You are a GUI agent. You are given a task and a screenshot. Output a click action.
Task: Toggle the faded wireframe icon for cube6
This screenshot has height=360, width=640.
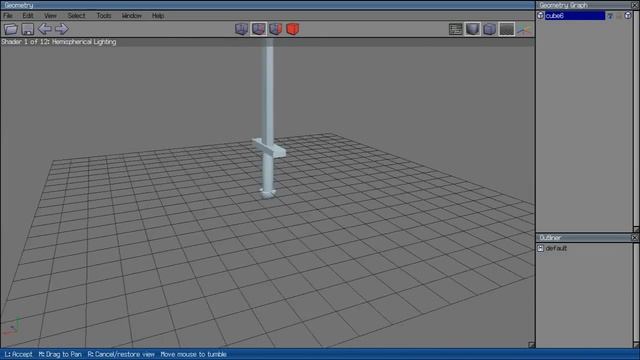(619, 16)
